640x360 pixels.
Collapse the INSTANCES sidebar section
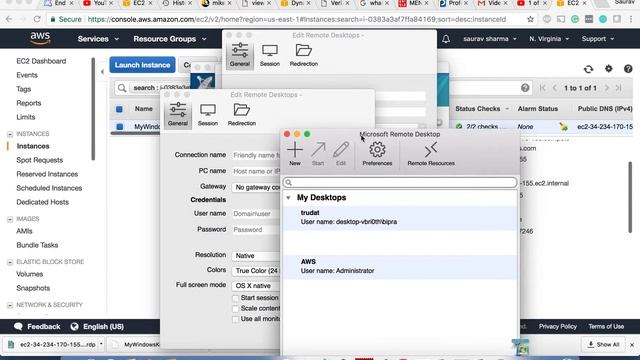[10, 134]
